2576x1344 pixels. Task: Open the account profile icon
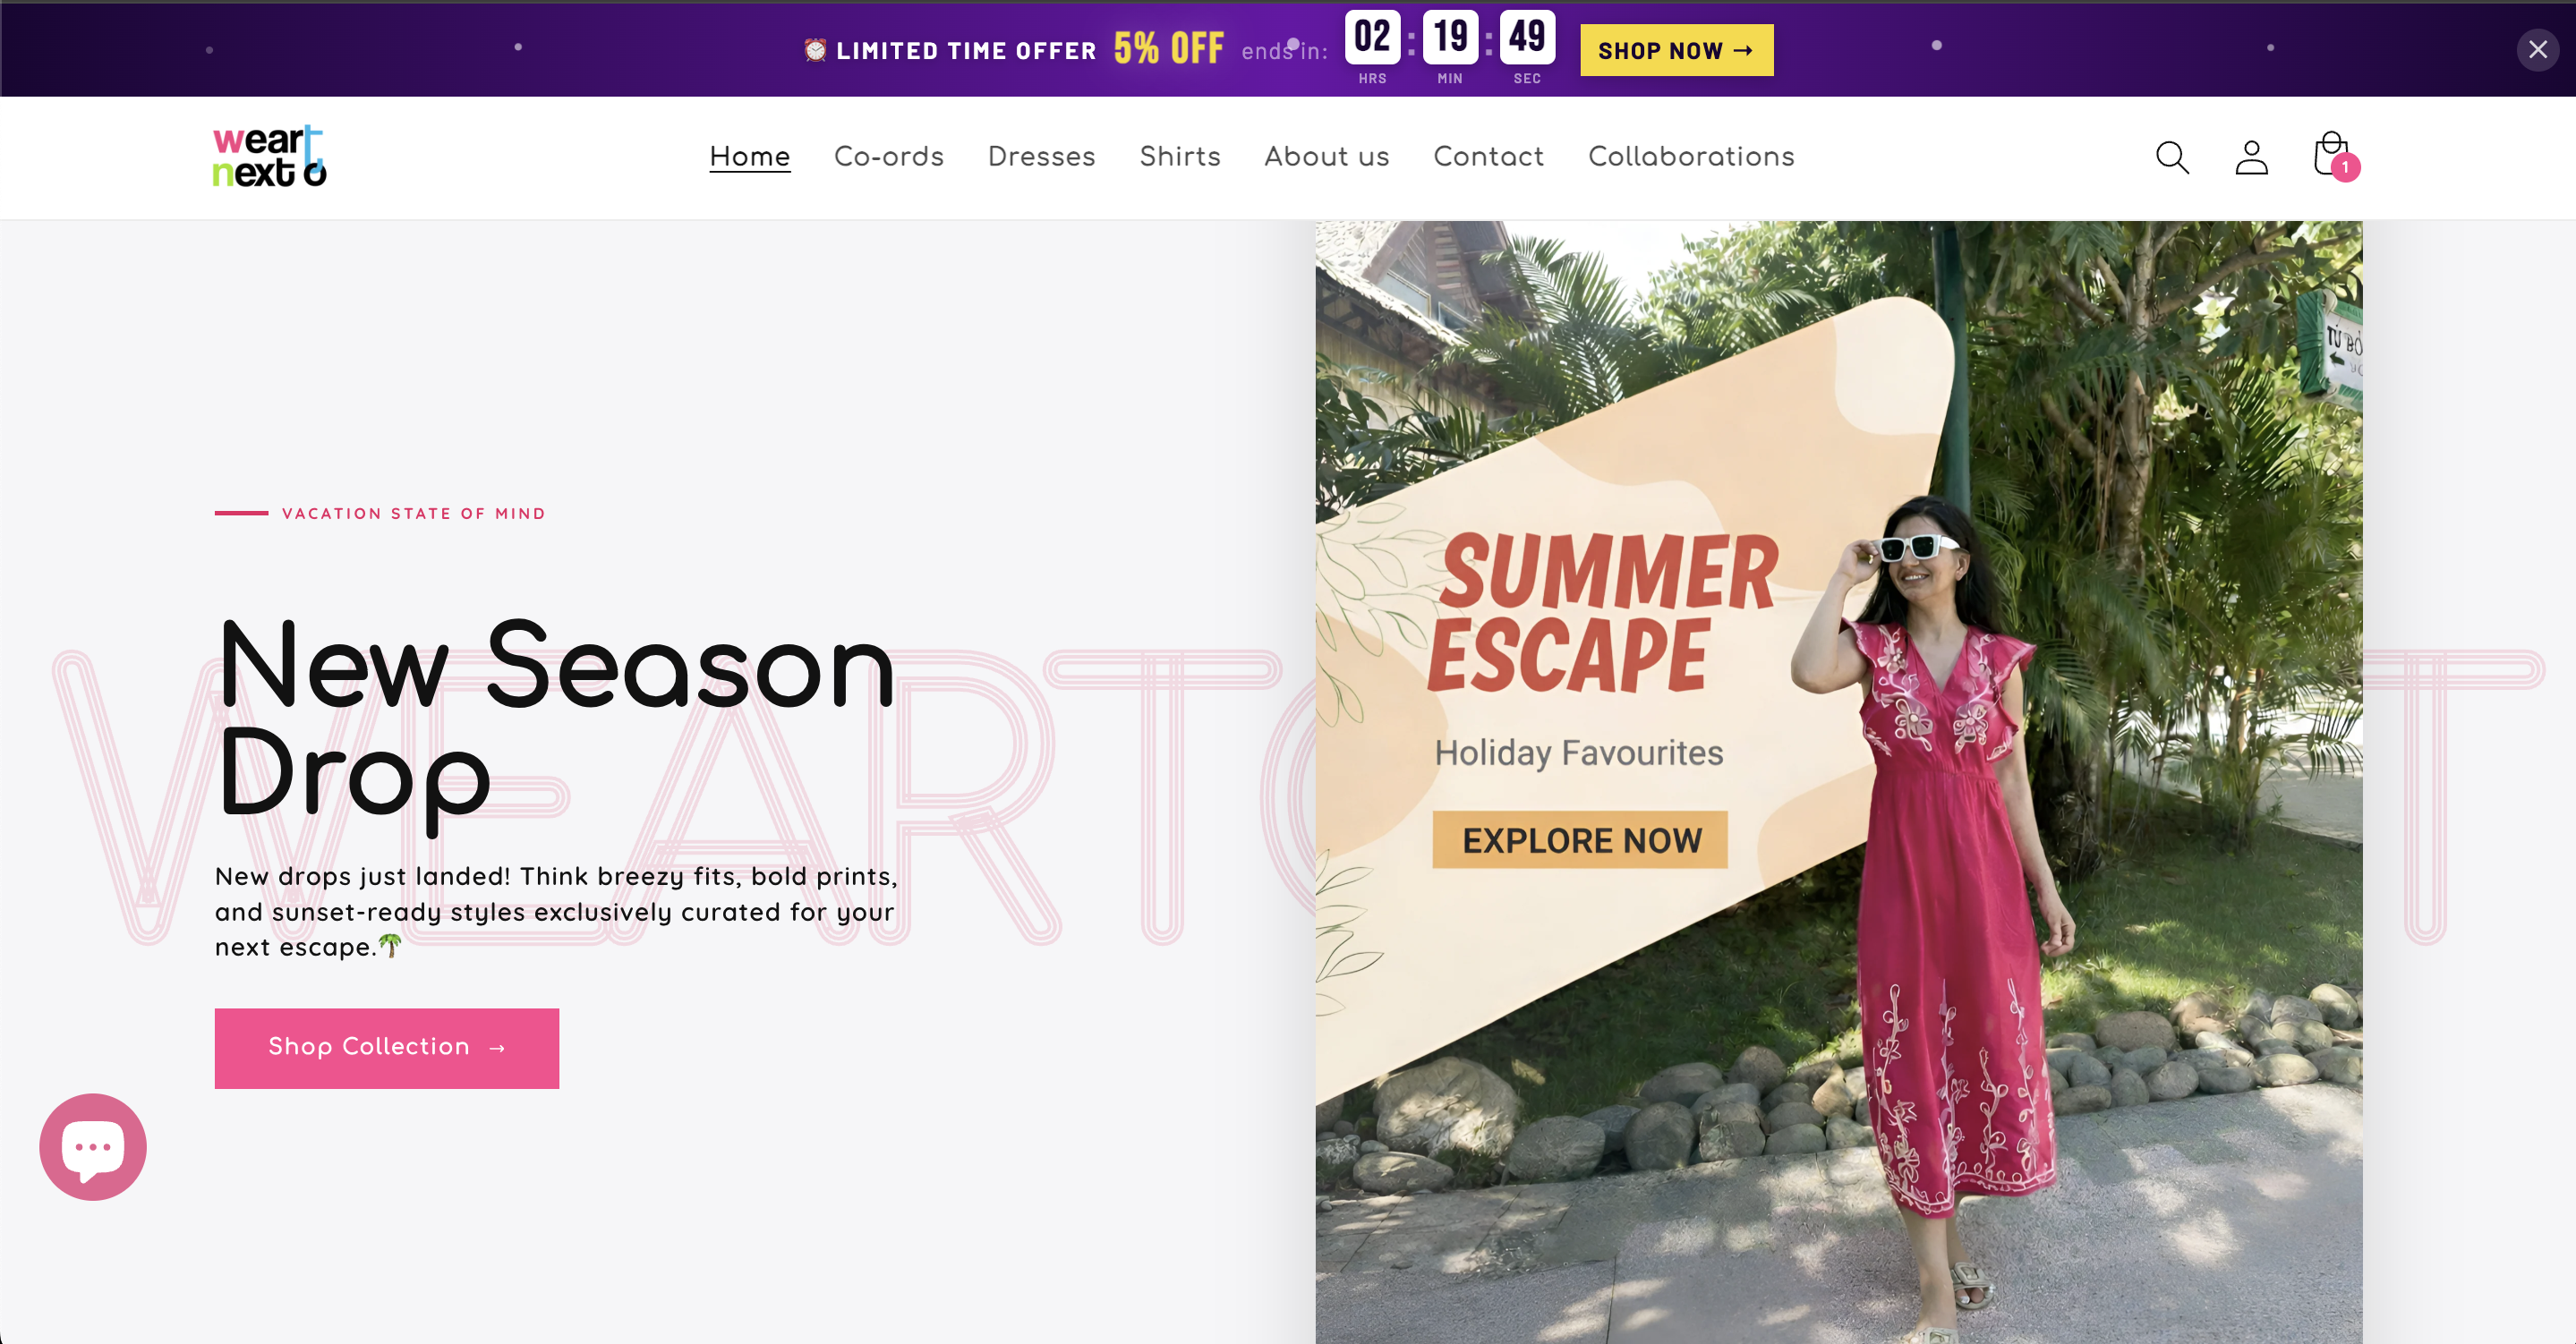[x=2251, y=157]
